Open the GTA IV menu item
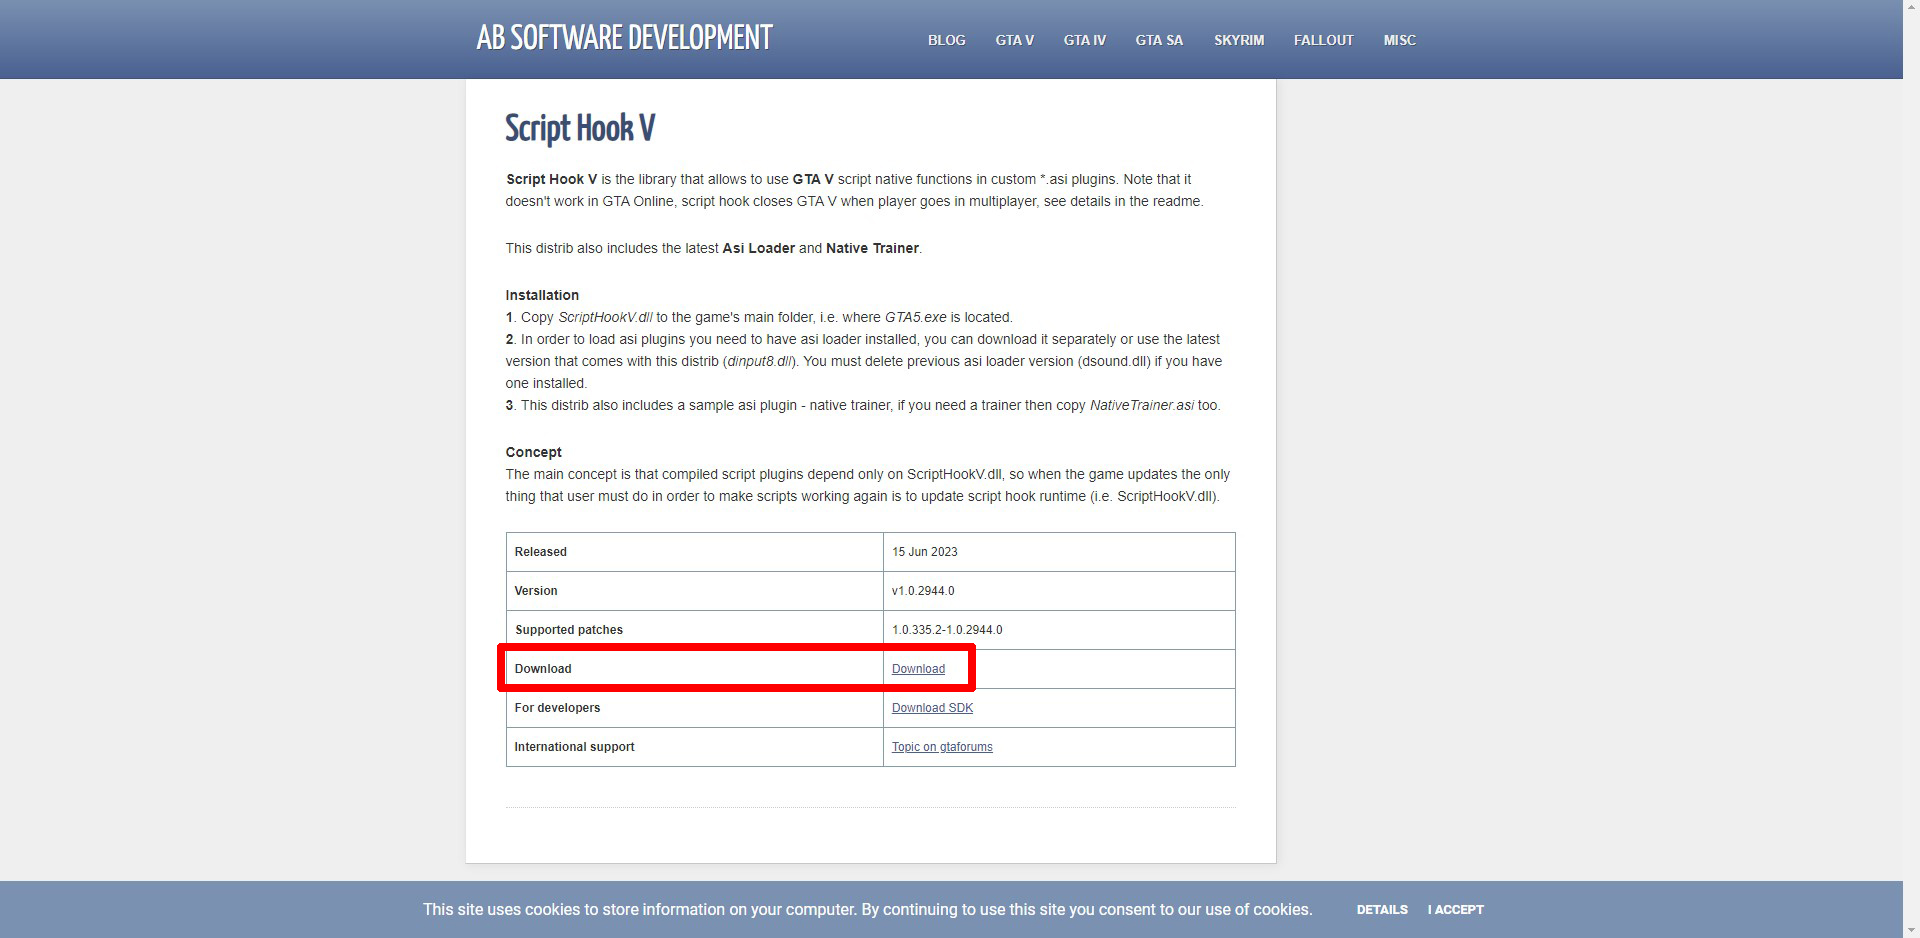 pyautogui.click(x=1084, y=40)
